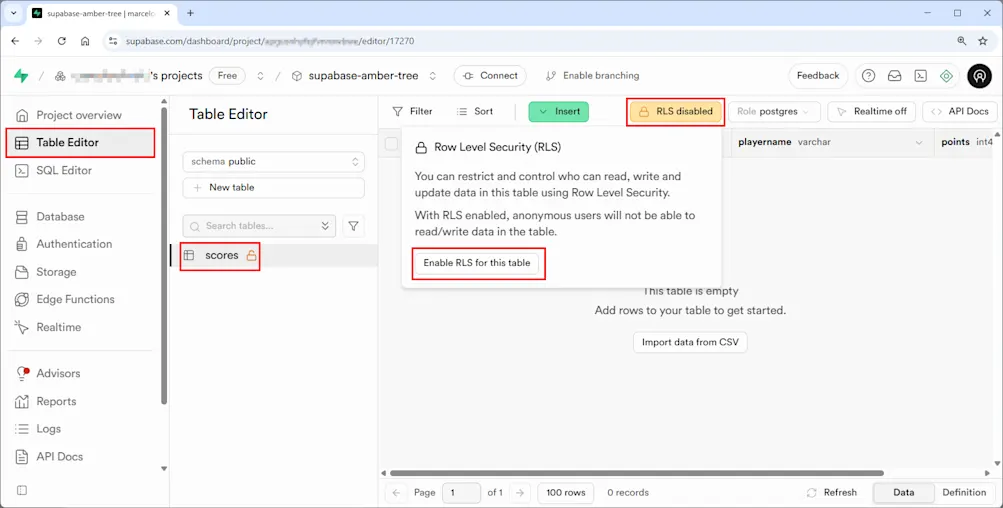Click the API Docs document icon in sidebar
This screenshot has height=508, width=1003.
point(22,457)
